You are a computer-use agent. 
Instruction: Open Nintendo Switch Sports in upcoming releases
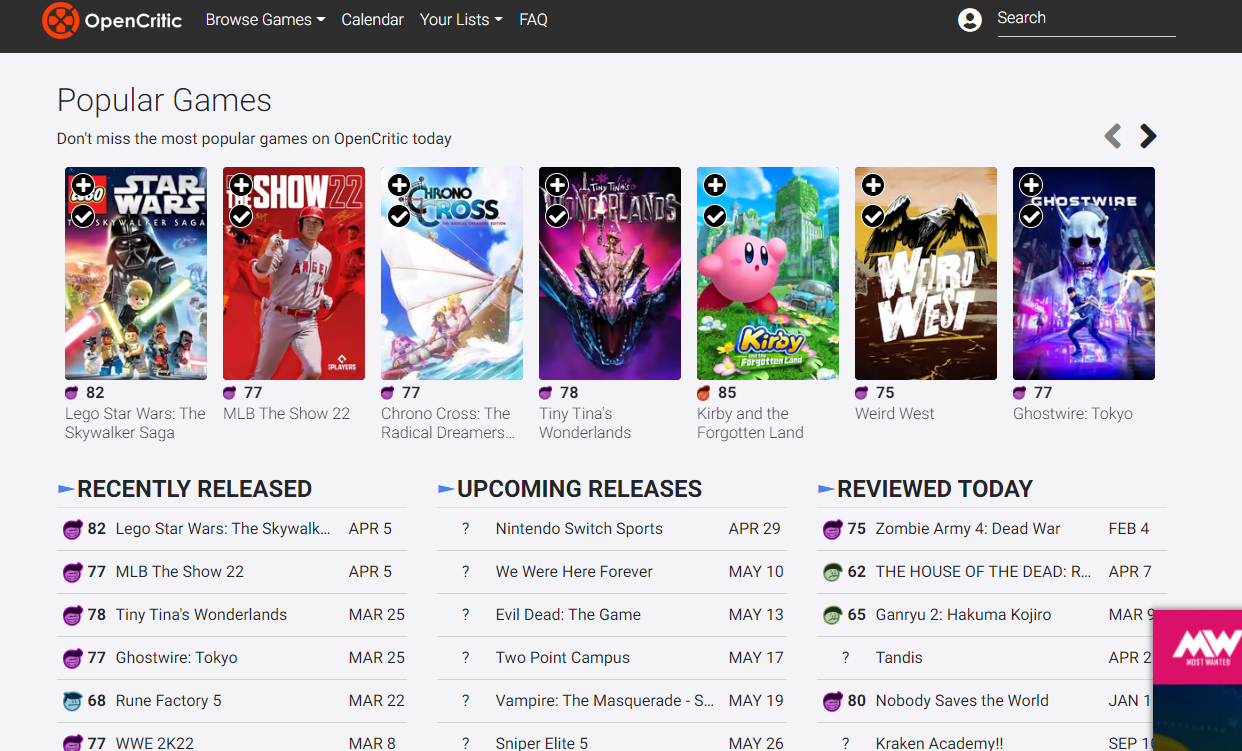(579, 529)
